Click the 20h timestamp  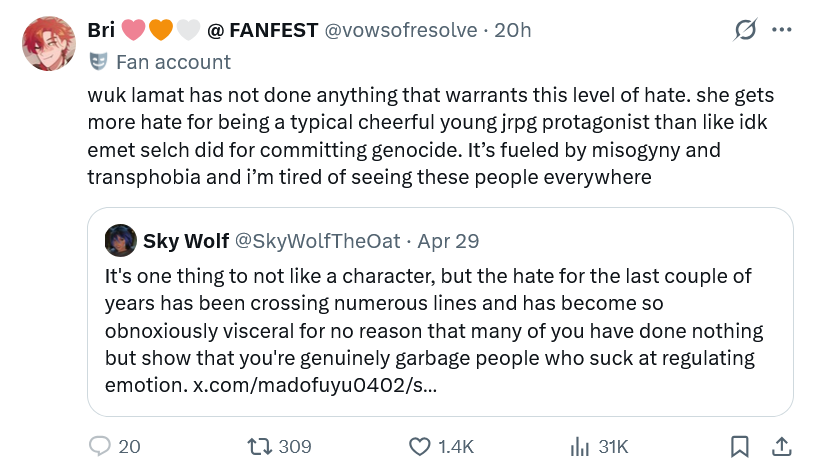512,30
